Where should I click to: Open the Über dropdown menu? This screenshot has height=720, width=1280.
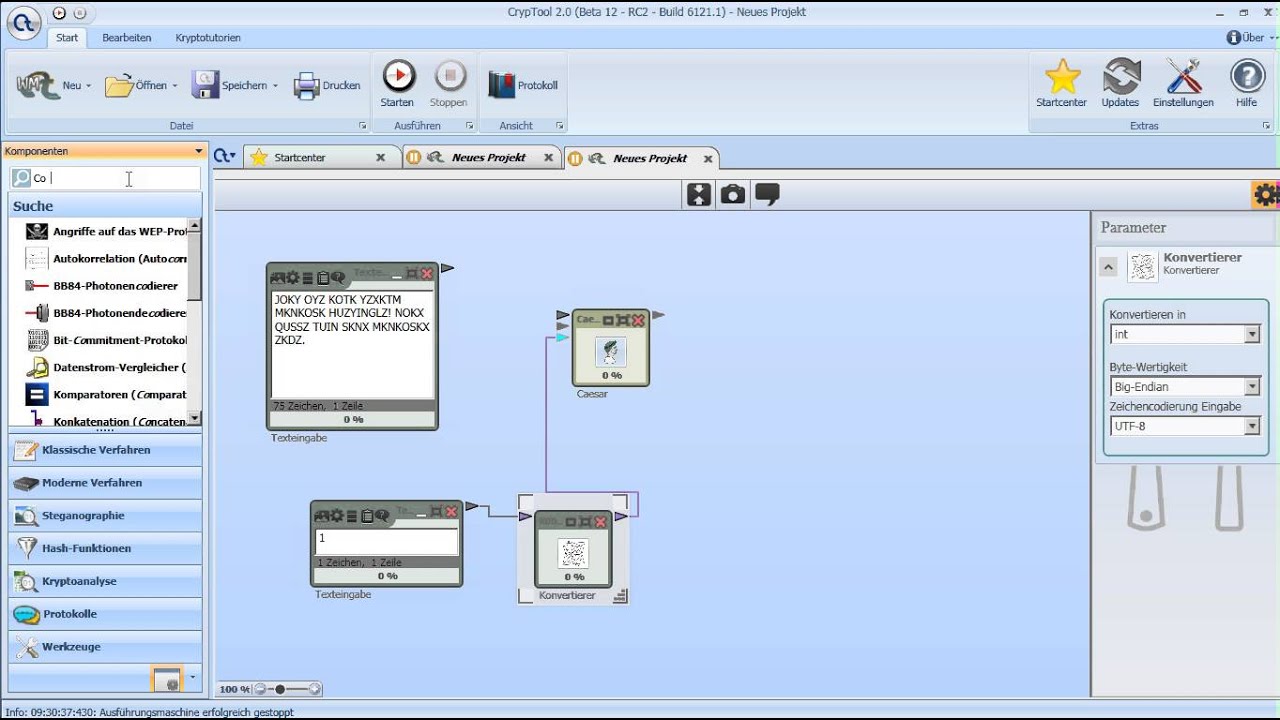1250,37
